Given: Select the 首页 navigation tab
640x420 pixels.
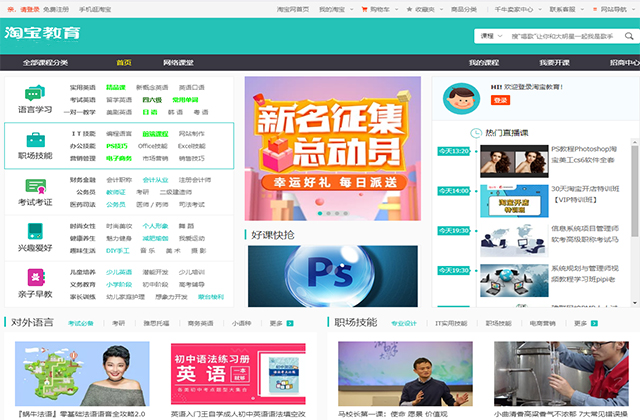Looking at the screenshot, I should coord(124,62).
